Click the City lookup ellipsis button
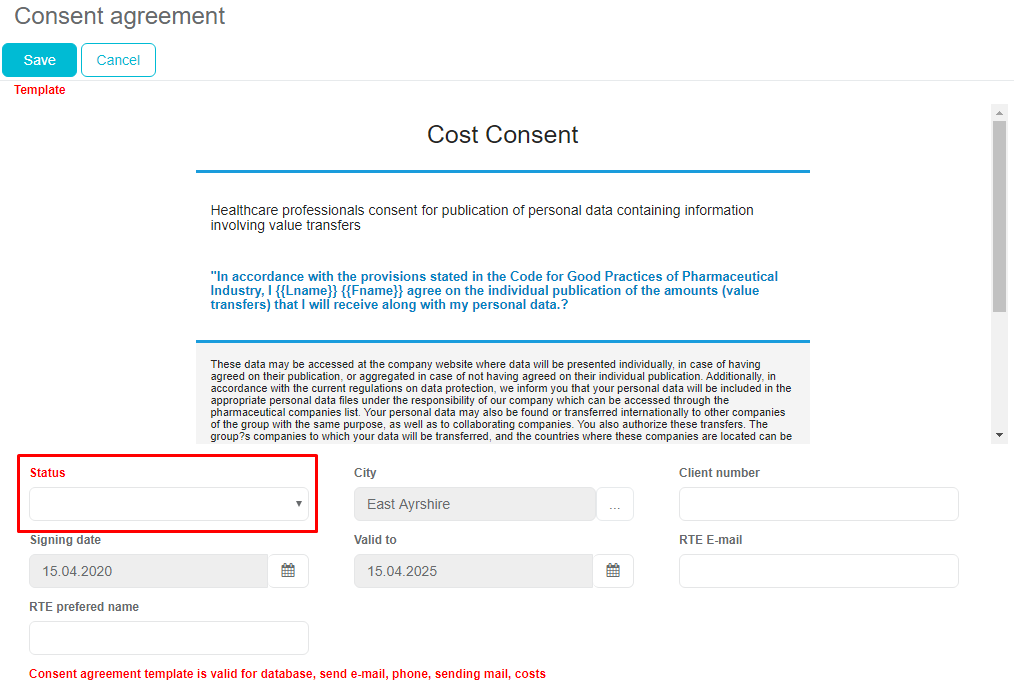Screen dimensions: 1014x693 pos(614,505)
